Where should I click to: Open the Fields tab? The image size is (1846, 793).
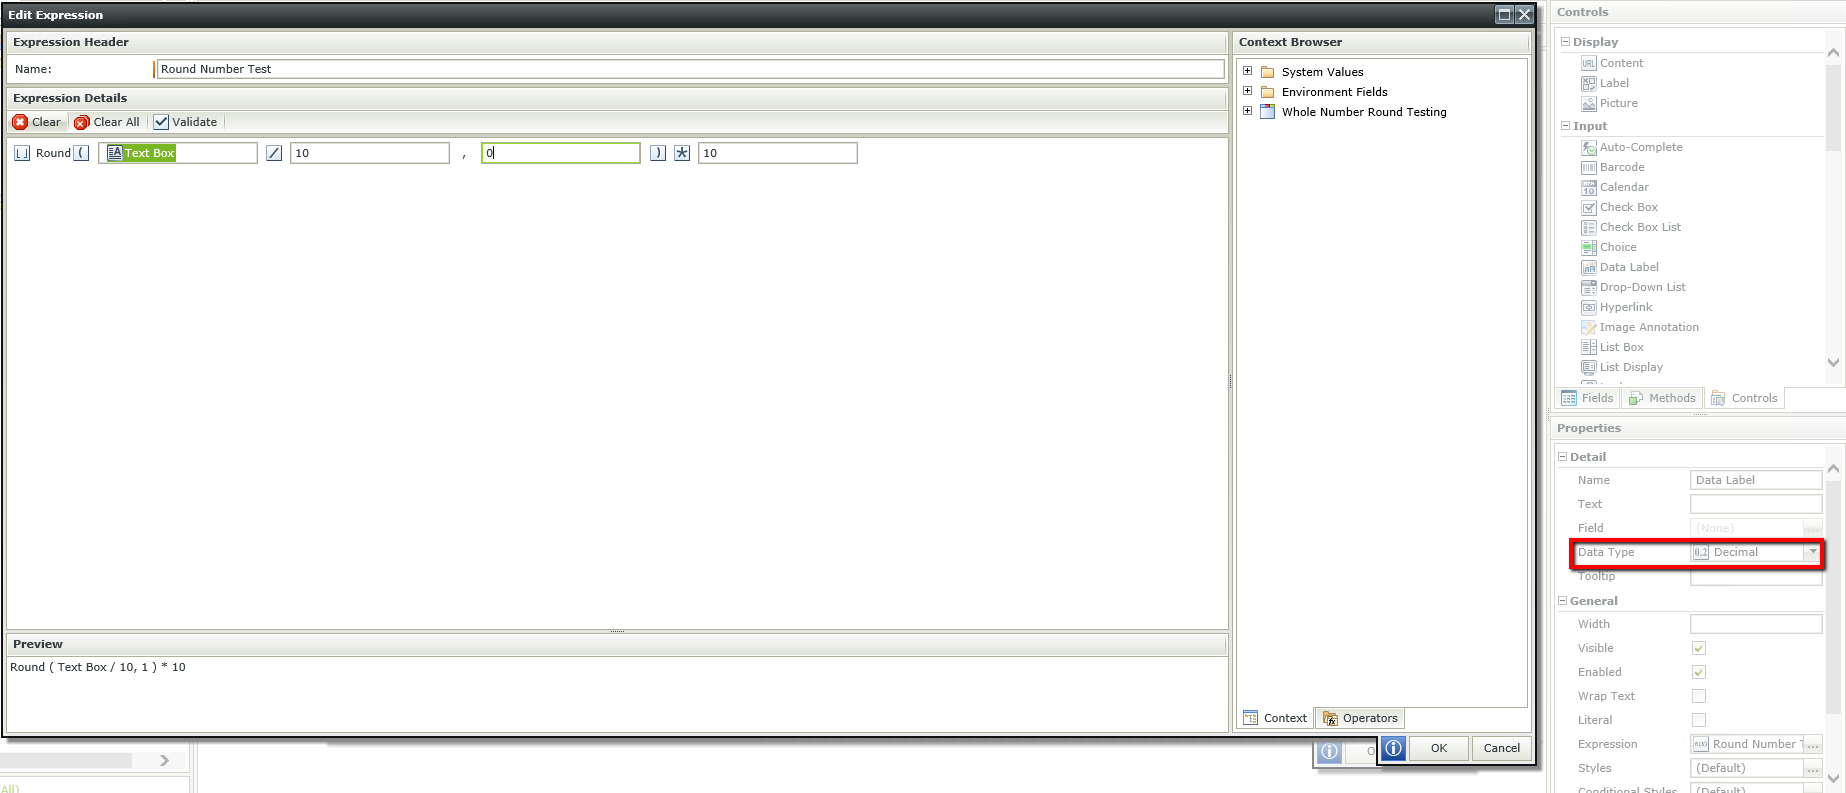pyautogui.click(x=1588, y=398)
